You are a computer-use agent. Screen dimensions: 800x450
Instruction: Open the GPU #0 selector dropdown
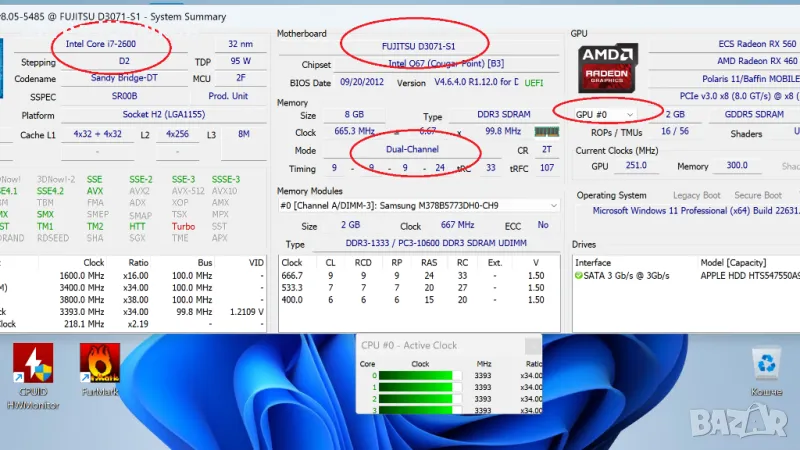coord(606,114)
